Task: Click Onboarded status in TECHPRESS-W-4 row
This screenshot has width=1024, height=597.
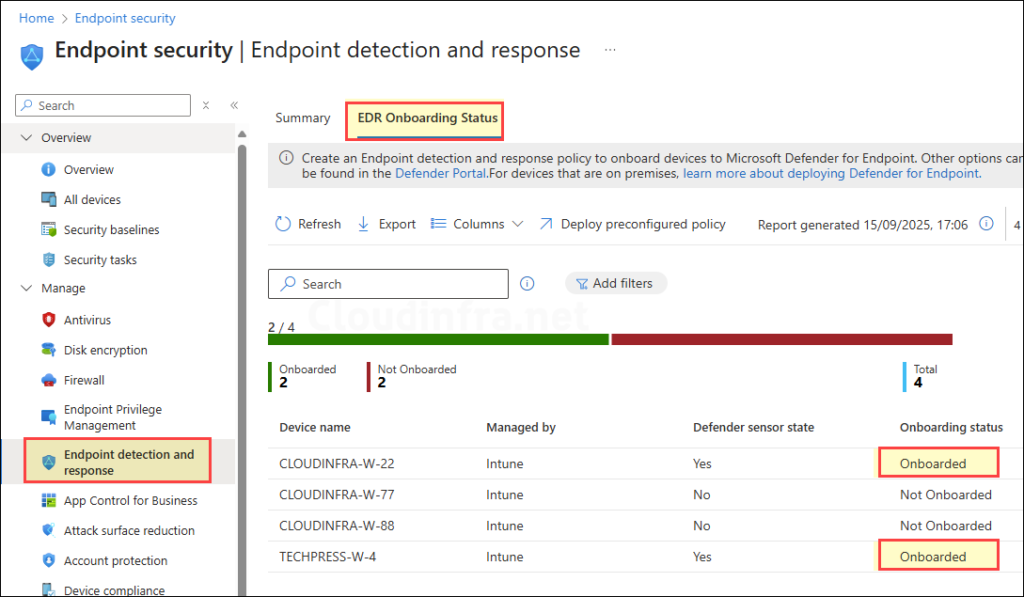Action: [x=933, y=557]
